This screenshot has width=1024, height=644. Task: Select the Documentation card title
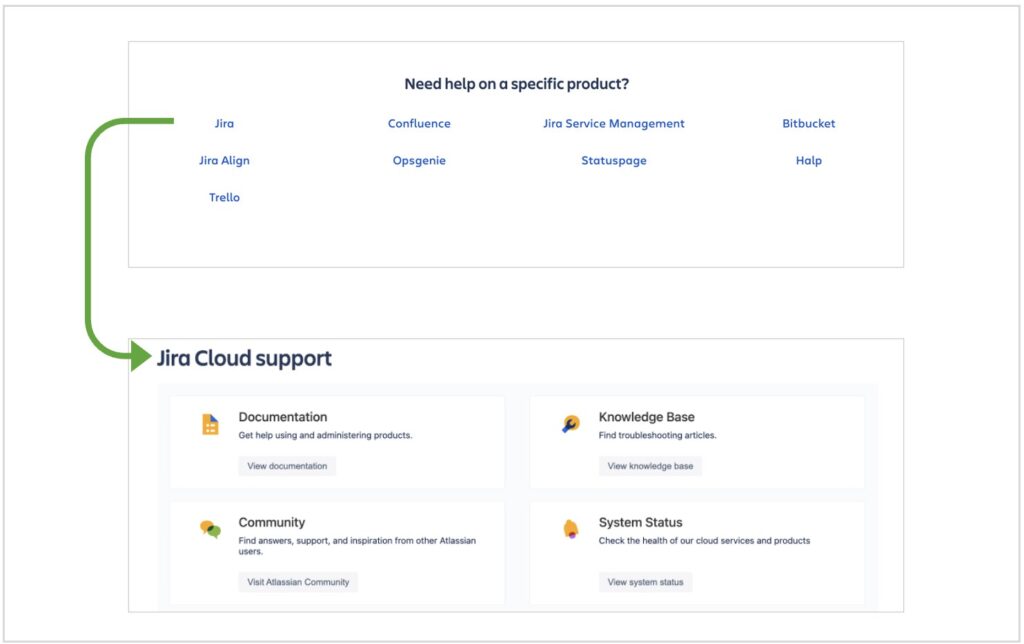tap(283, 417)
